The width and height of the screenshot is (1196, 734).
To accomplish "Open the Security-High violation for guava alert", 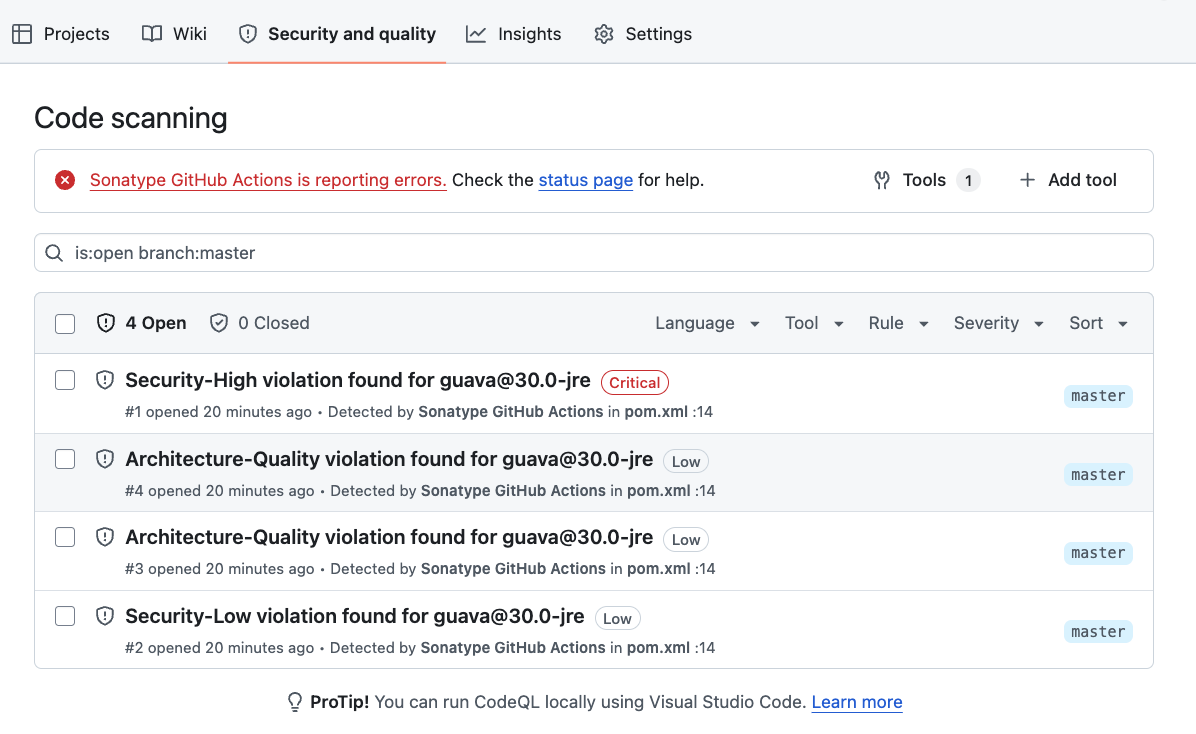I will [x=358, y=380].
